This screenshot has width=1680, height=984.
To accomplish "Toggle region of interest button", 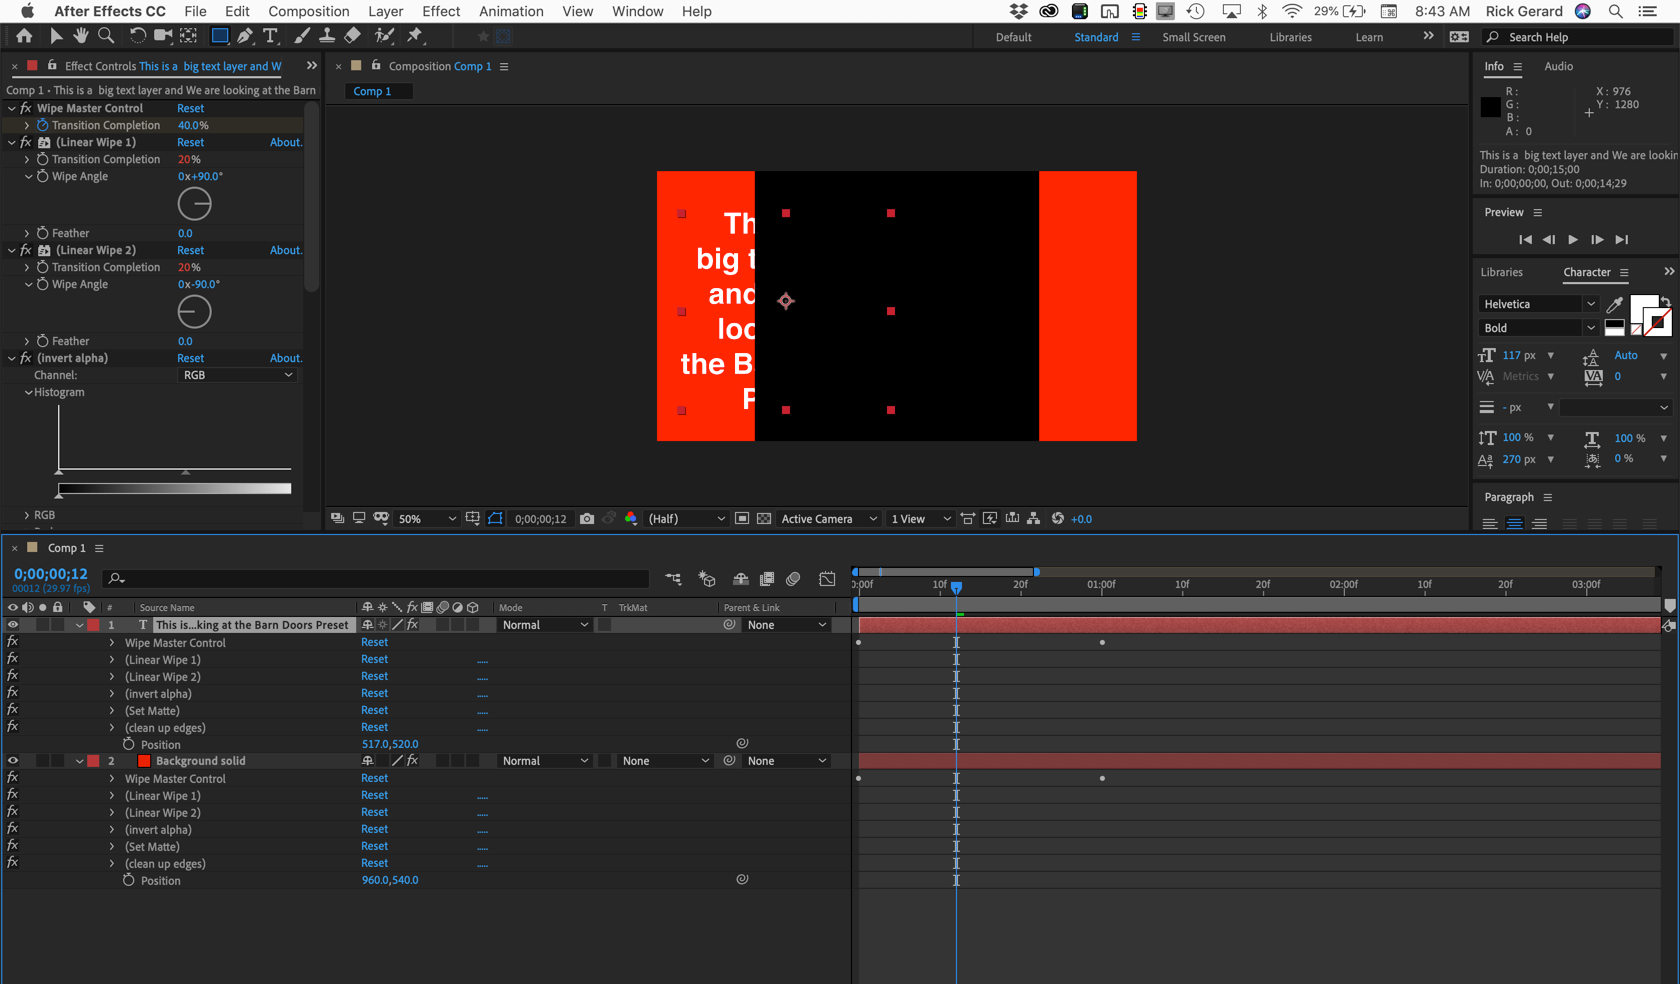I will click(x=742, y=519).
